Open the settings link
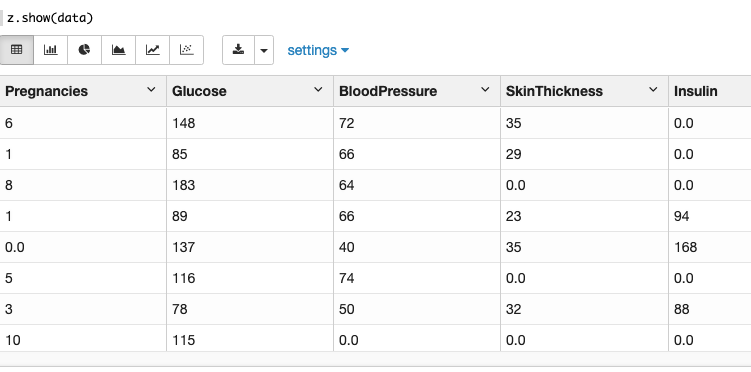This screenshot has height=372, width=751. click(318, 50)
